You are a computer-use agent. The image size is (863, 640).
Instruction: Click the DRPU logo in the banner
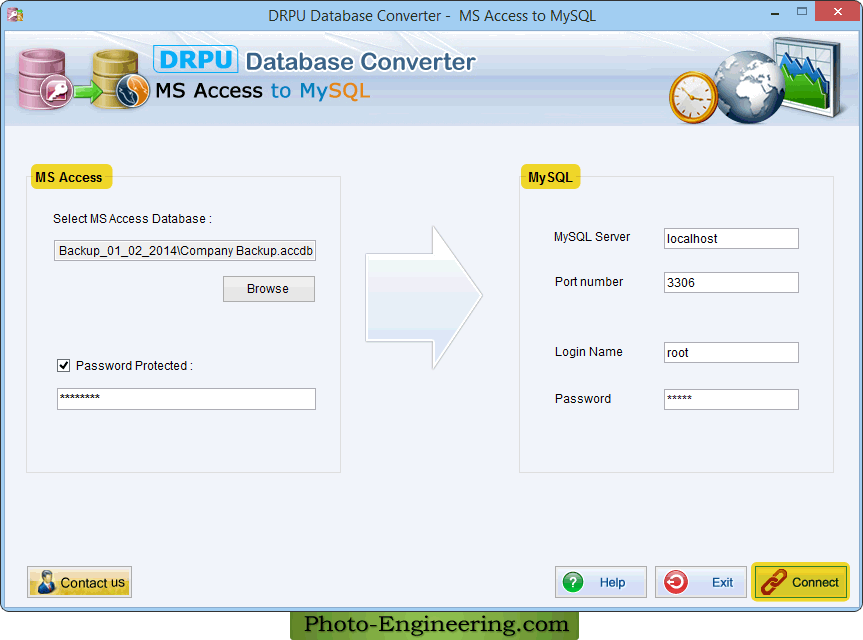(195, 59)
